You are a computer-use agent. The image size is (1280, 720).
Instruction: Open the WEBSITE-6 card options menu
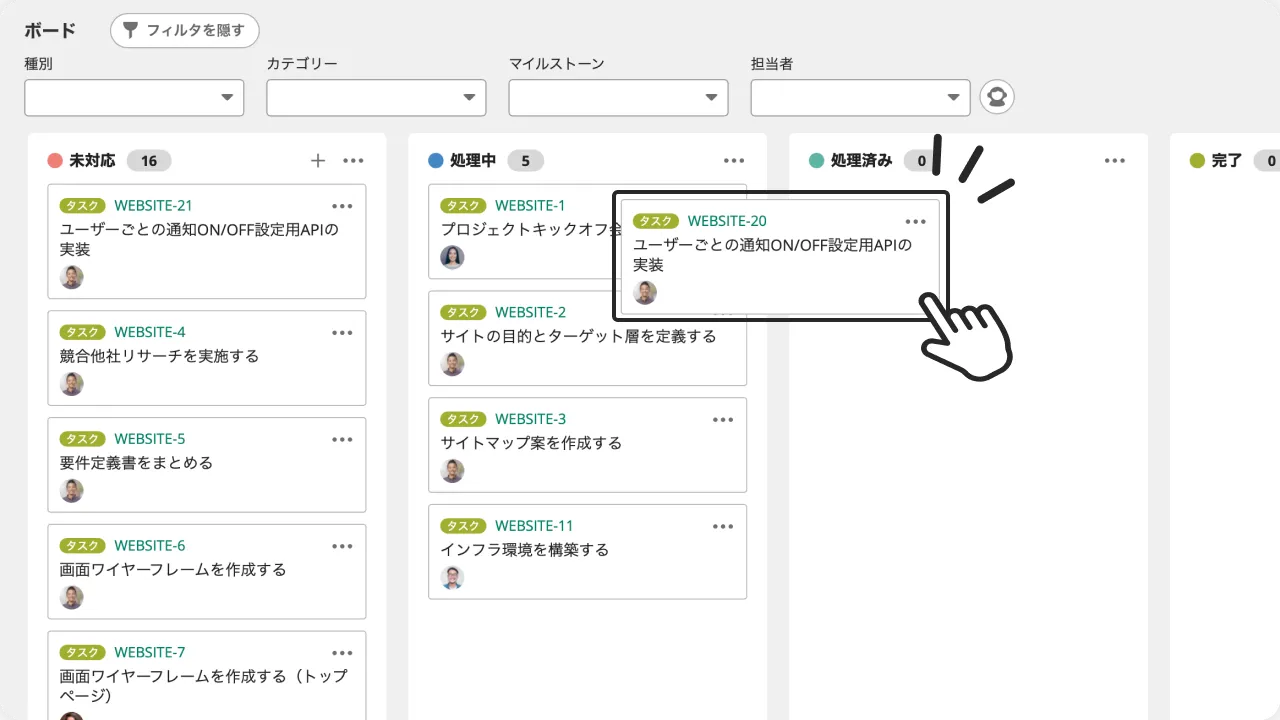342,546
